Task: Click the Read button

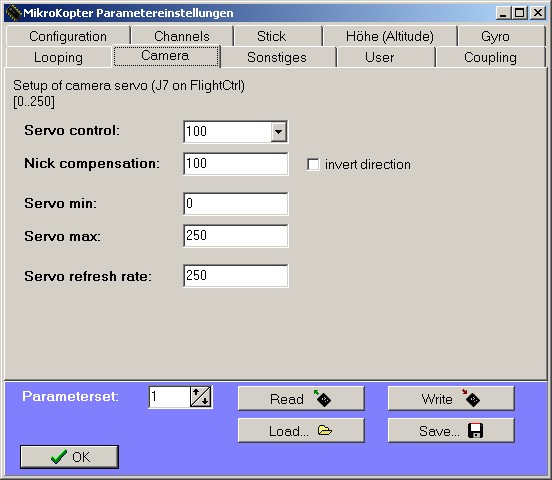Action: point(301,399)
